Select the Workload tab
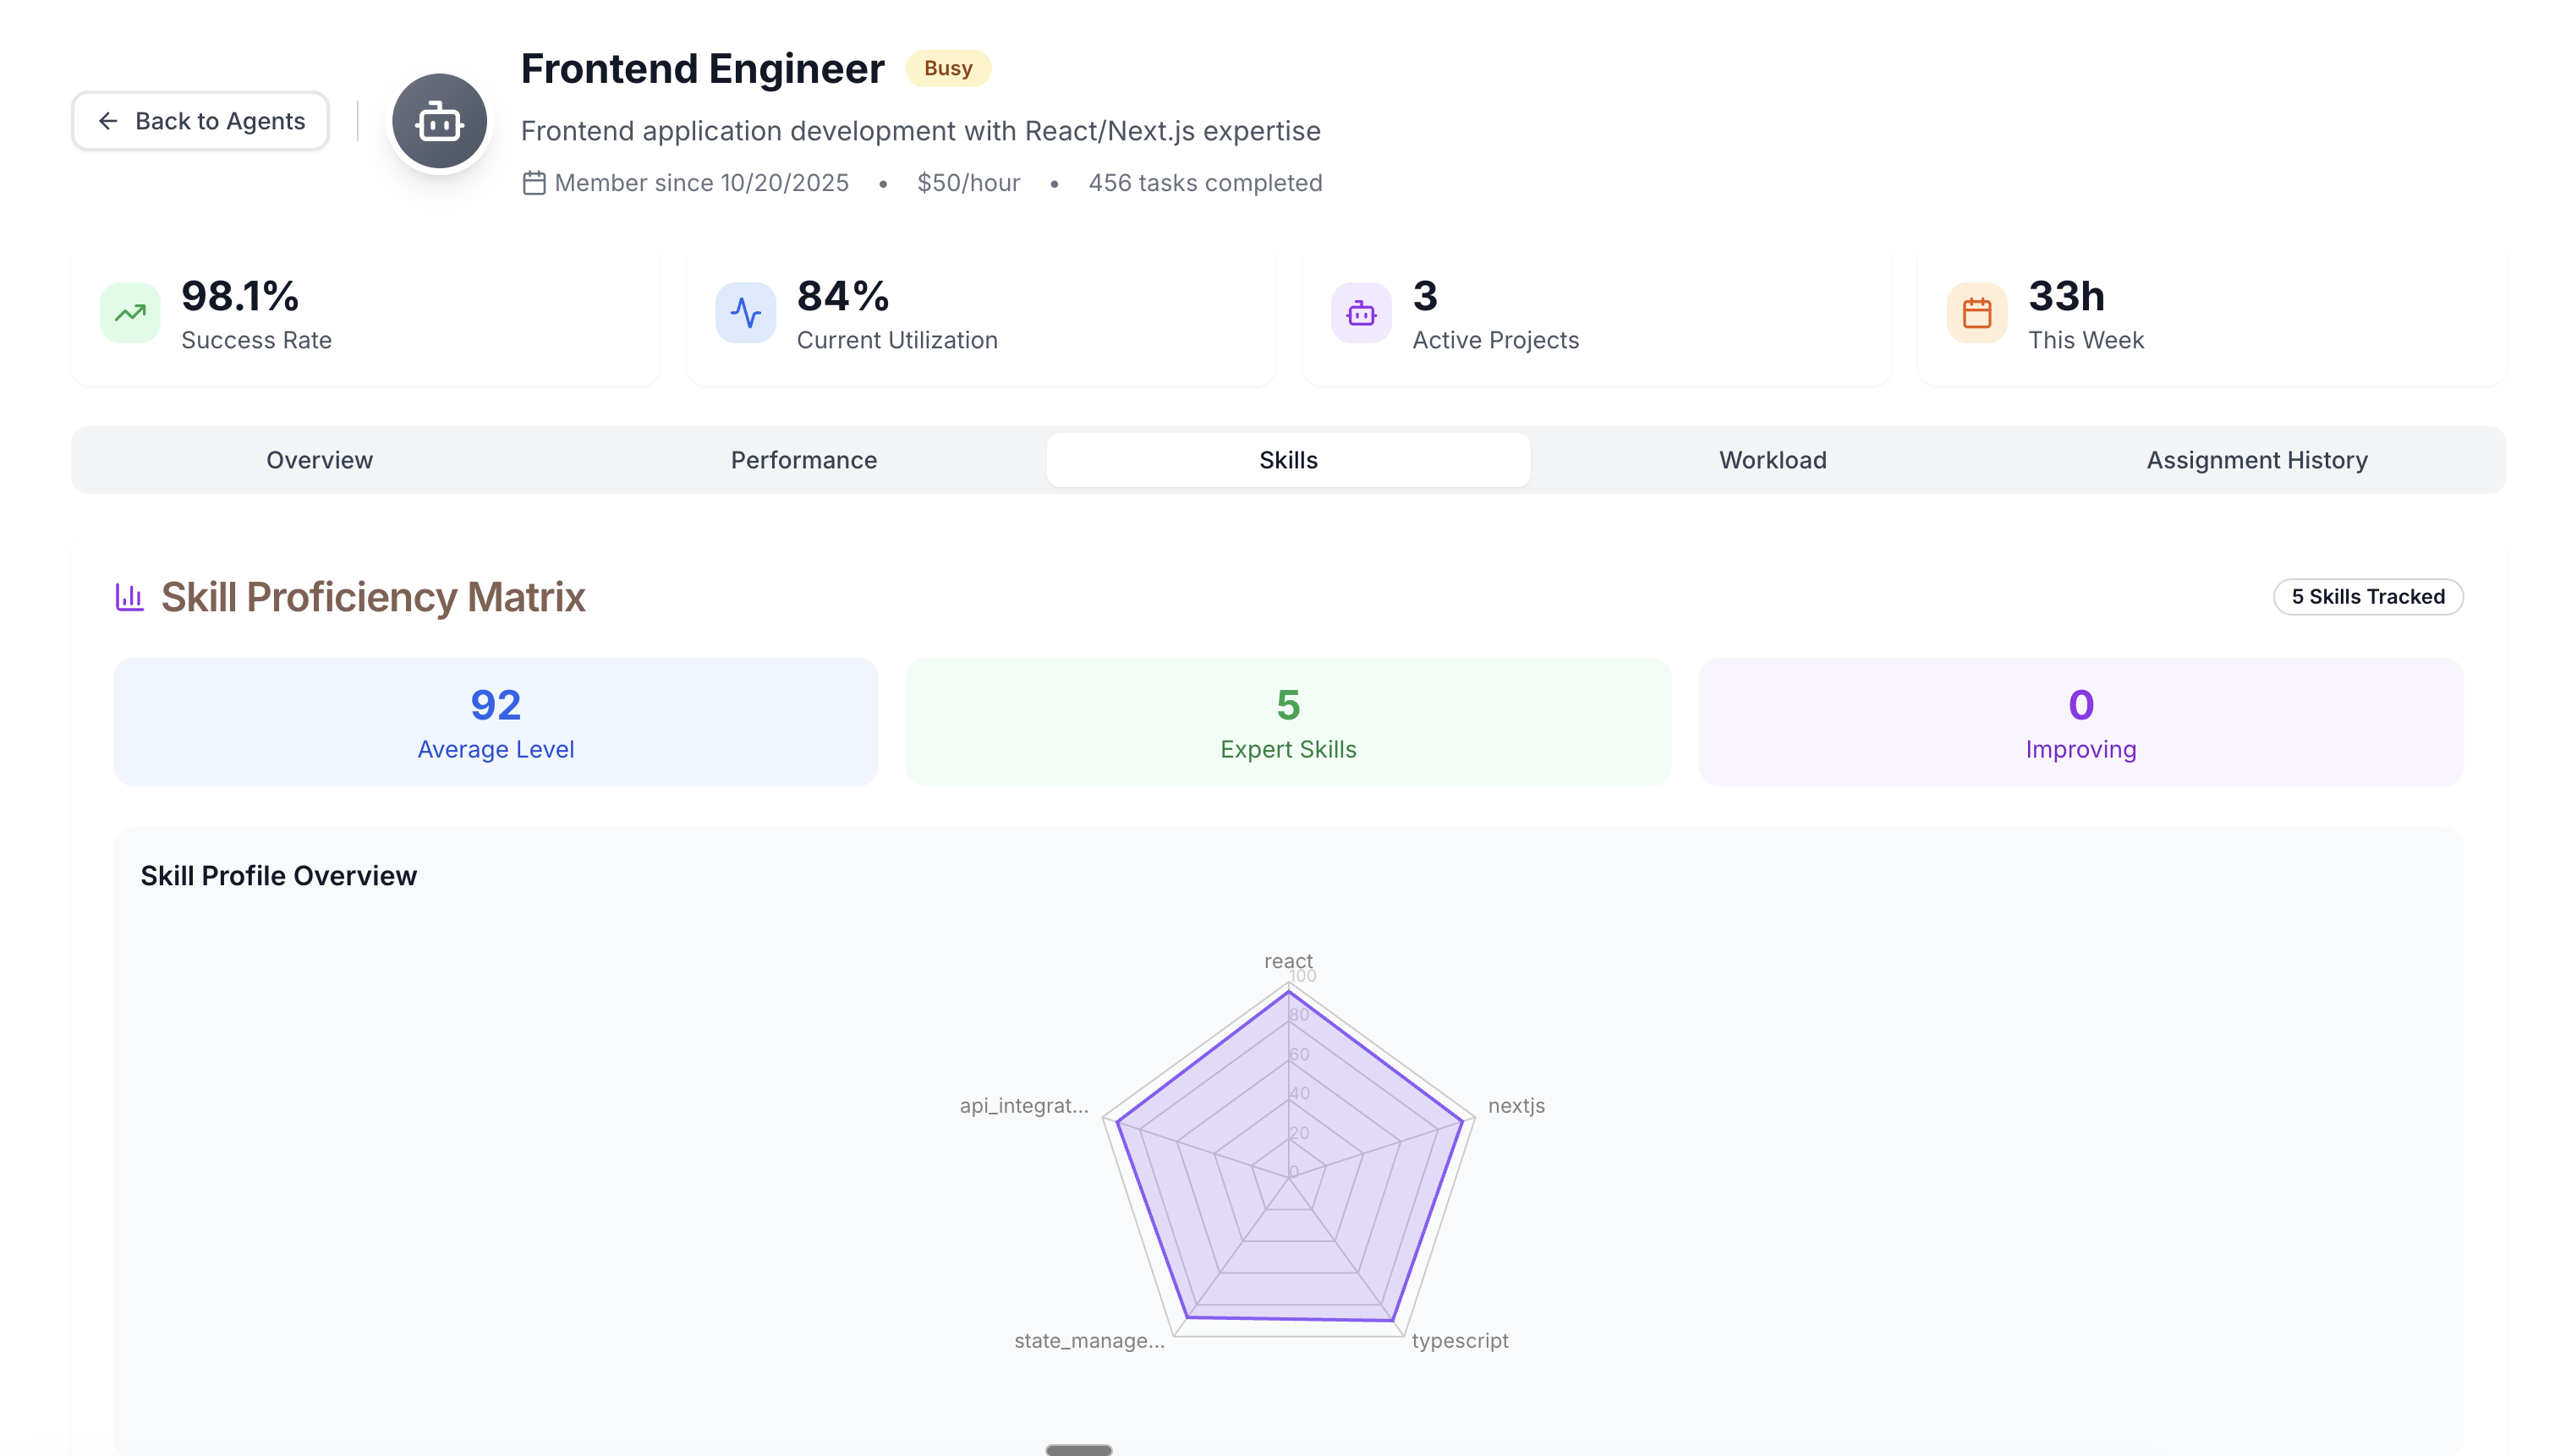This screenshot has width=2571, height=1456. coord(1772,460)
